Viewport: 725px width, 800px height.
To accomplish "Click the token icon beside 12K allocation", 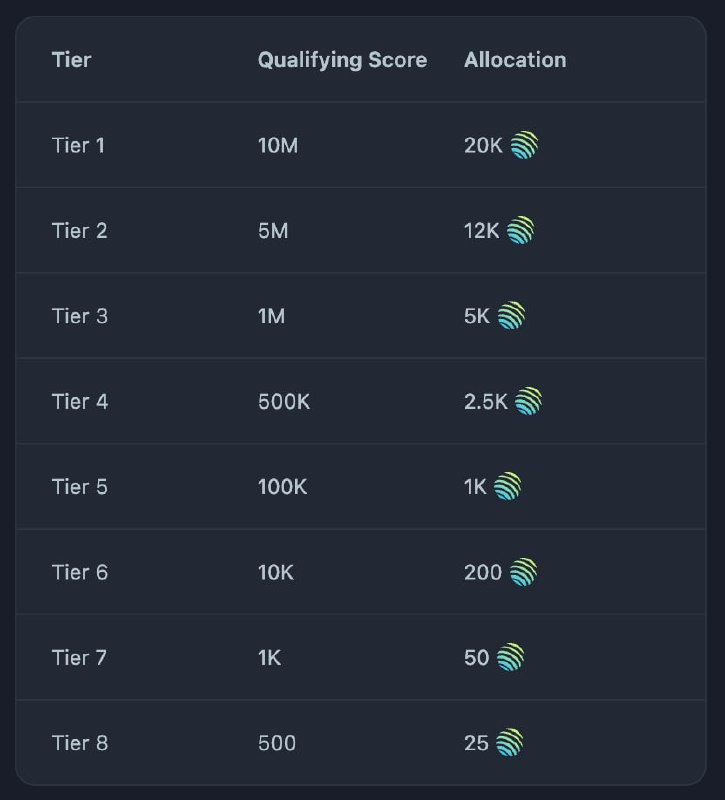I will [x=520, y=231].
